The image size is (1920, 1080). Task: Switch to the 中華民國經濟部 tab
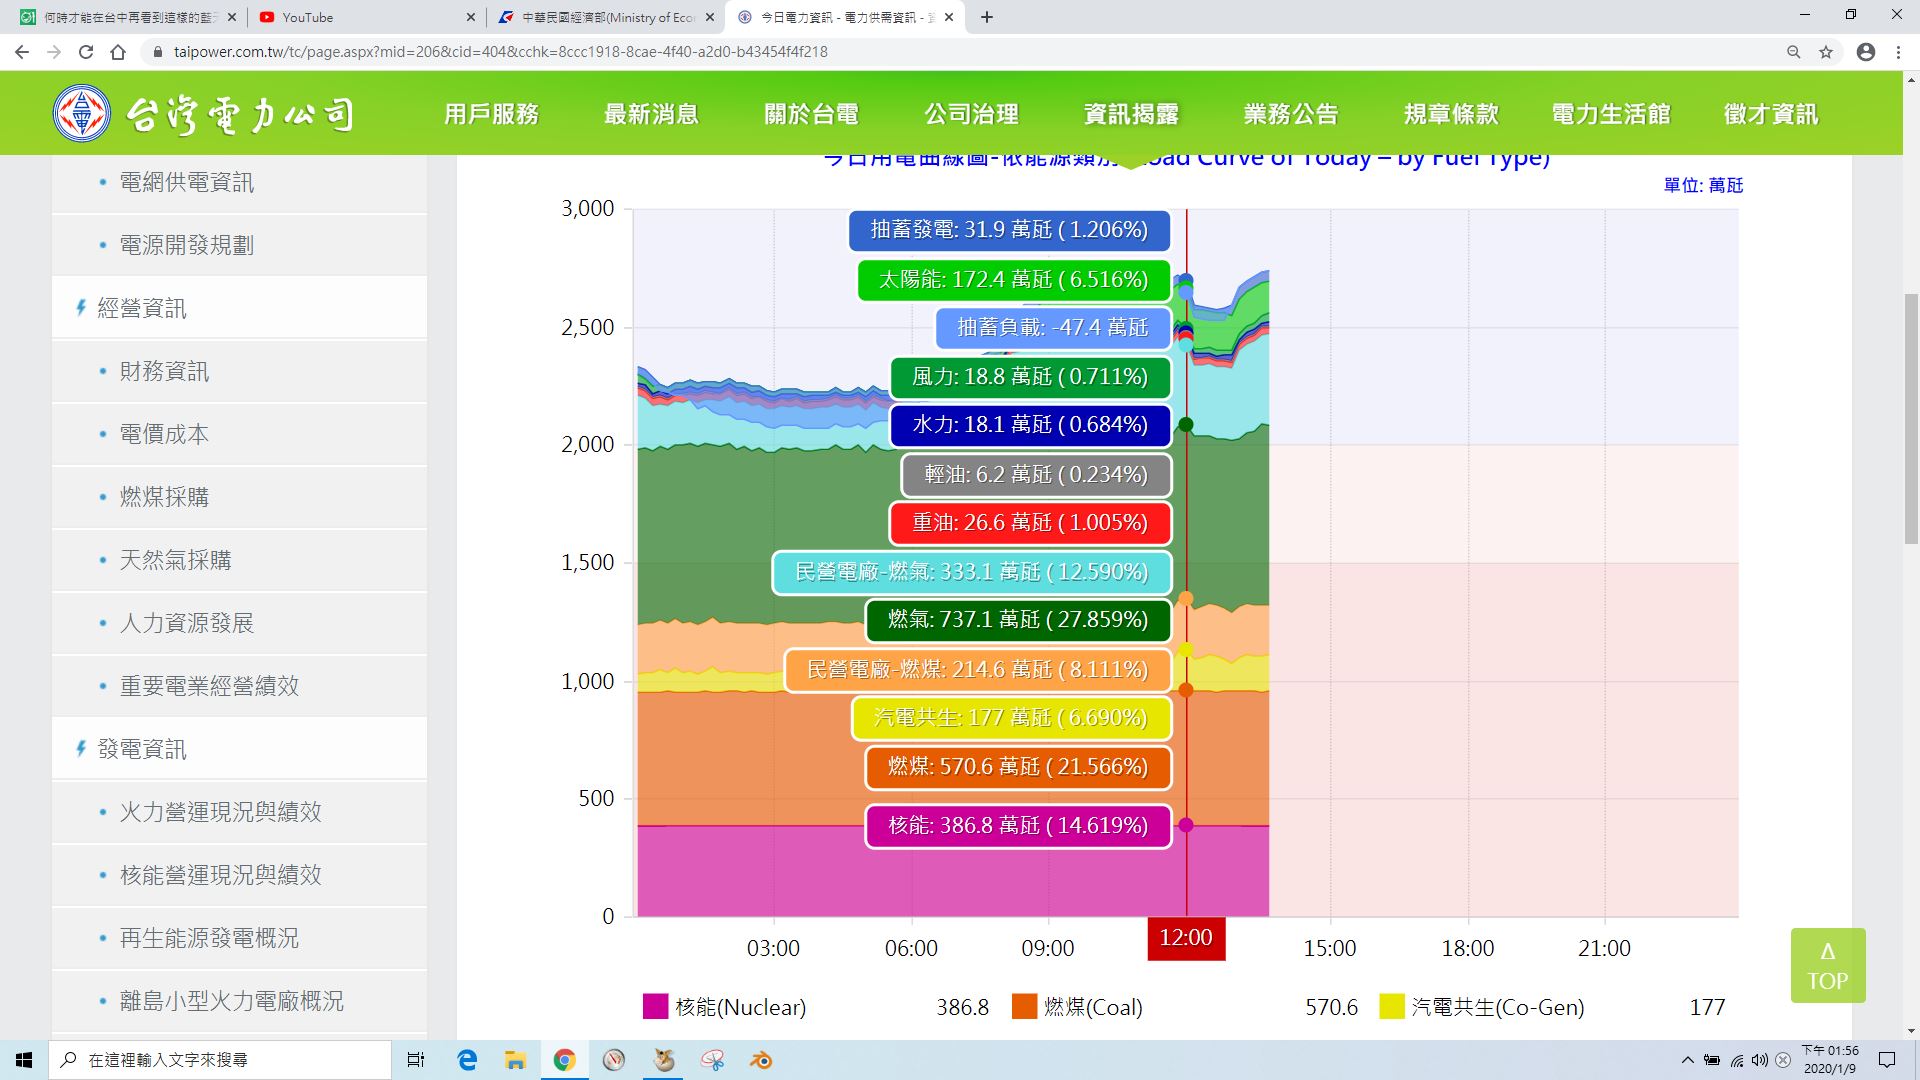coord(606,17)
